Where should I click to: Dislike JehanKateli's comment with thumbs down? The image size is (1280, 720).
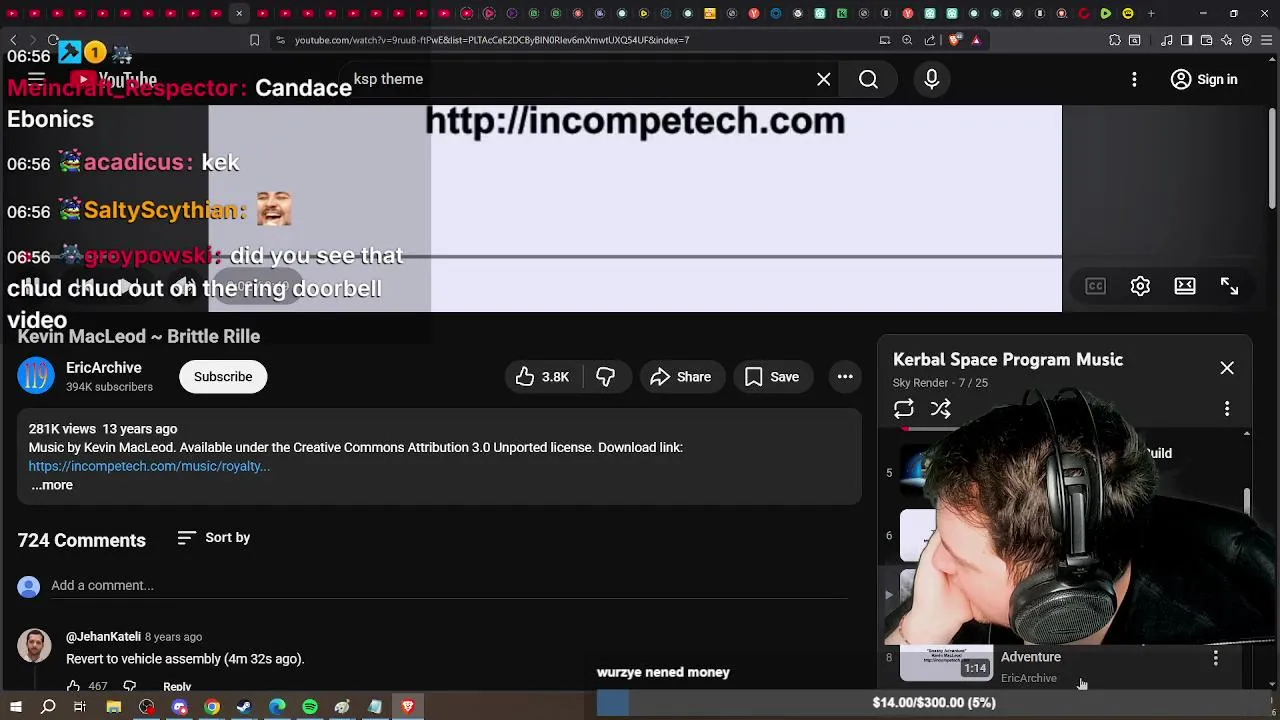129,686
